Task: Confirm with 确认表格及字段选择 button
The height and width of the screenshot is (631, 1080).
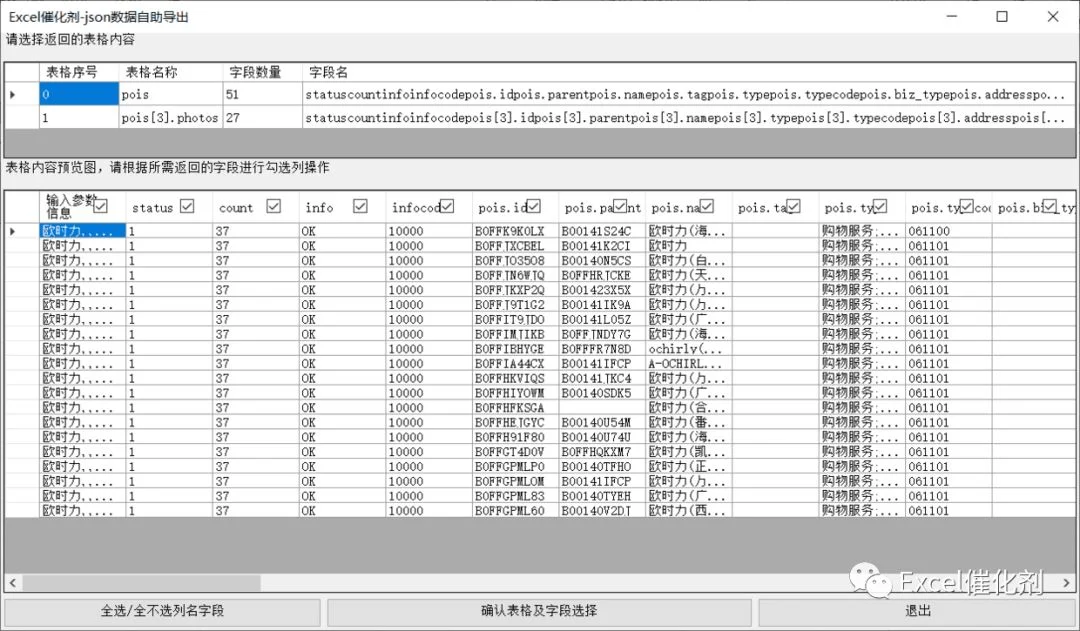Action: [x=539, y=611]
